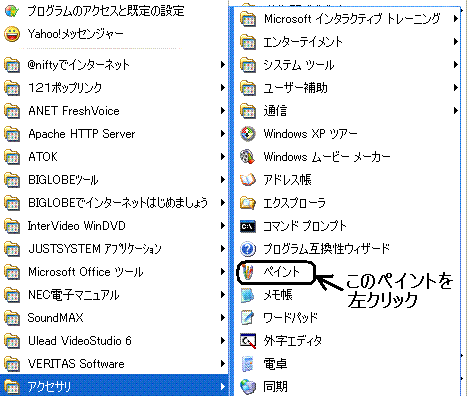Expand submenu arrow for JUSTSYSTEM アプリケーション
Image resolution: width=467 pixels, height=396 pixels.
(223, 249)
